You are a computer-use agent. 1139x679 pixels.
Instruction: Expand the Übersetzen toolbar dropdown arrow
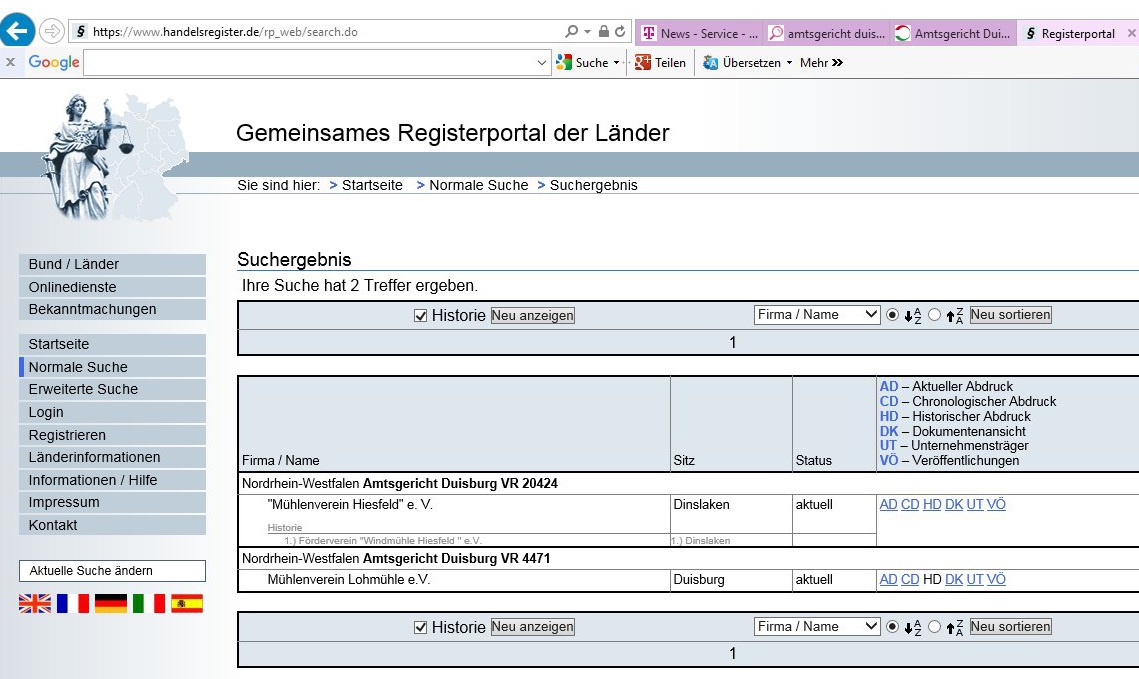click(789, 62)
